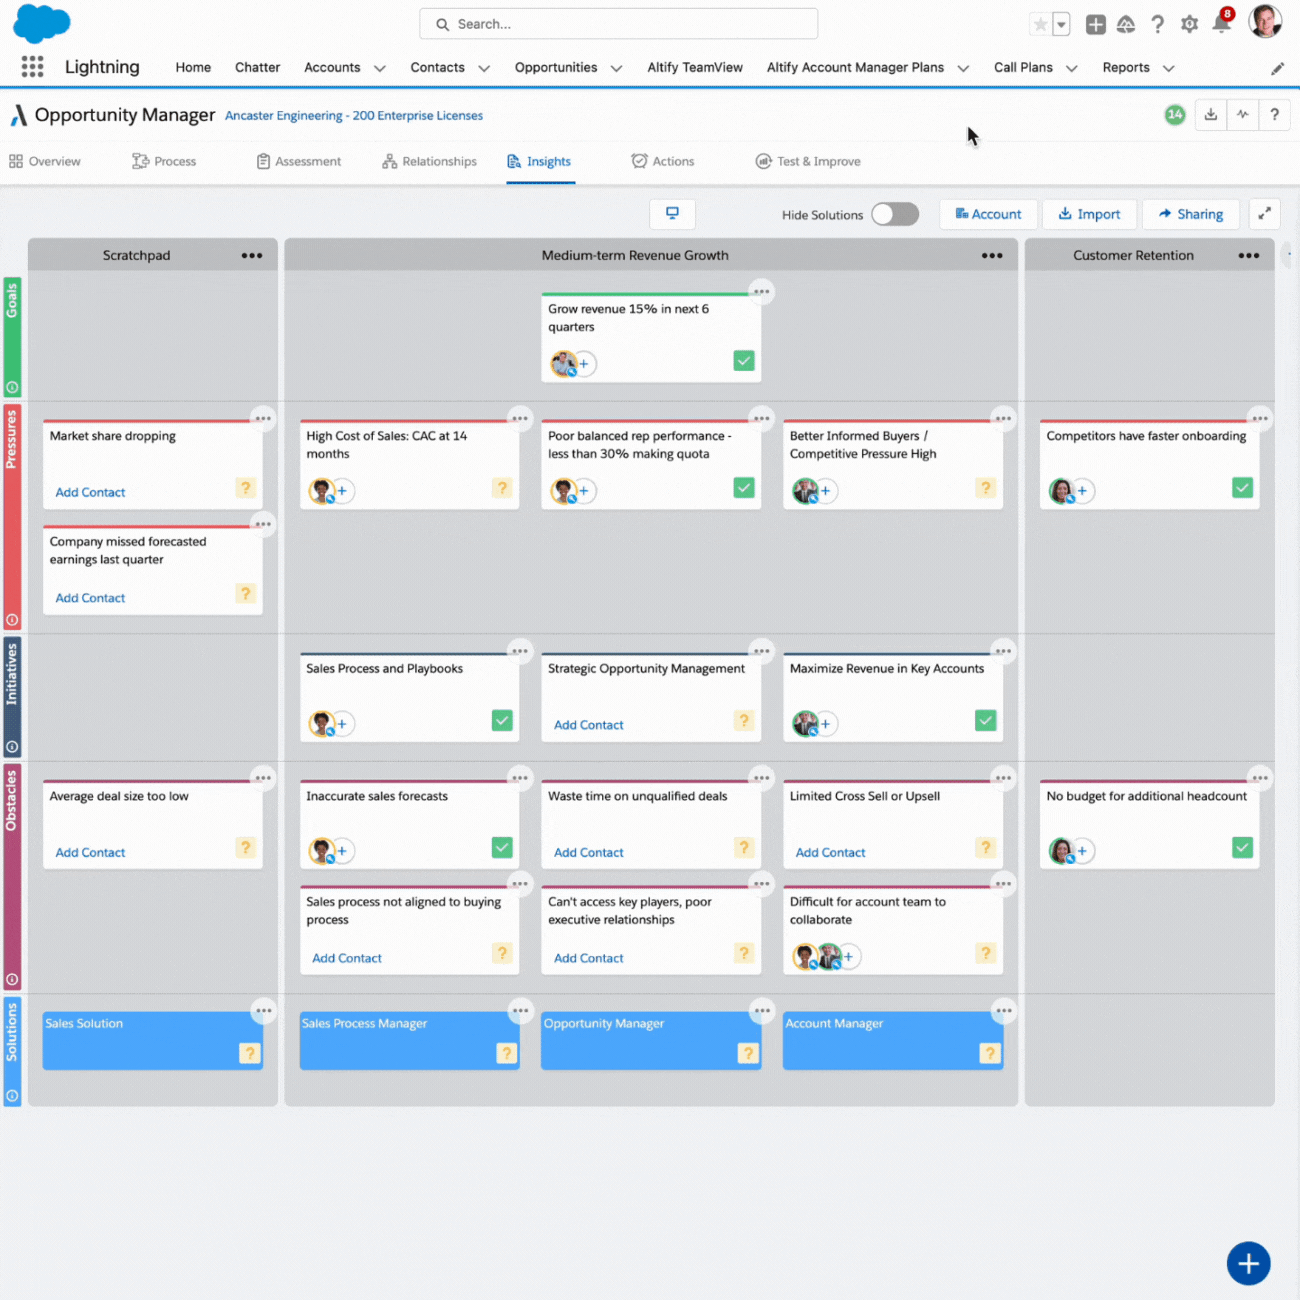Open the App Launcher grid icon
Image resolution: width=1300 pixels, height=1300 pixels.
pos(32,67)
